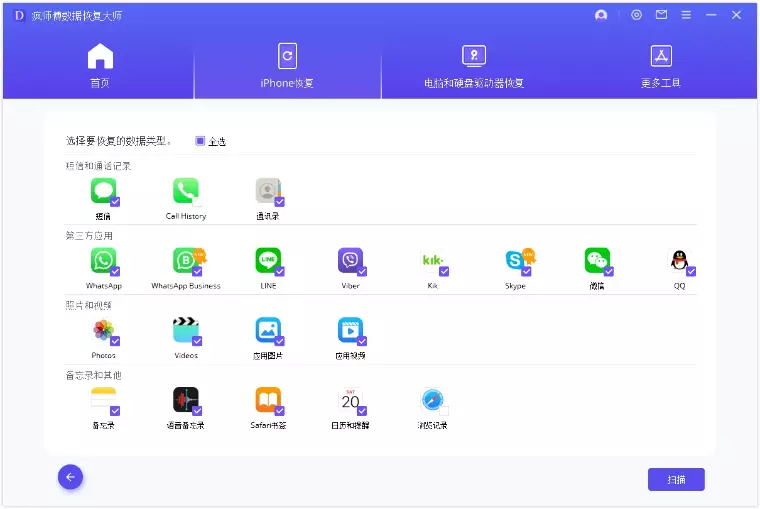
Task: Select the 通讯录 contacts icon
Action: click(x=268, y=190)
